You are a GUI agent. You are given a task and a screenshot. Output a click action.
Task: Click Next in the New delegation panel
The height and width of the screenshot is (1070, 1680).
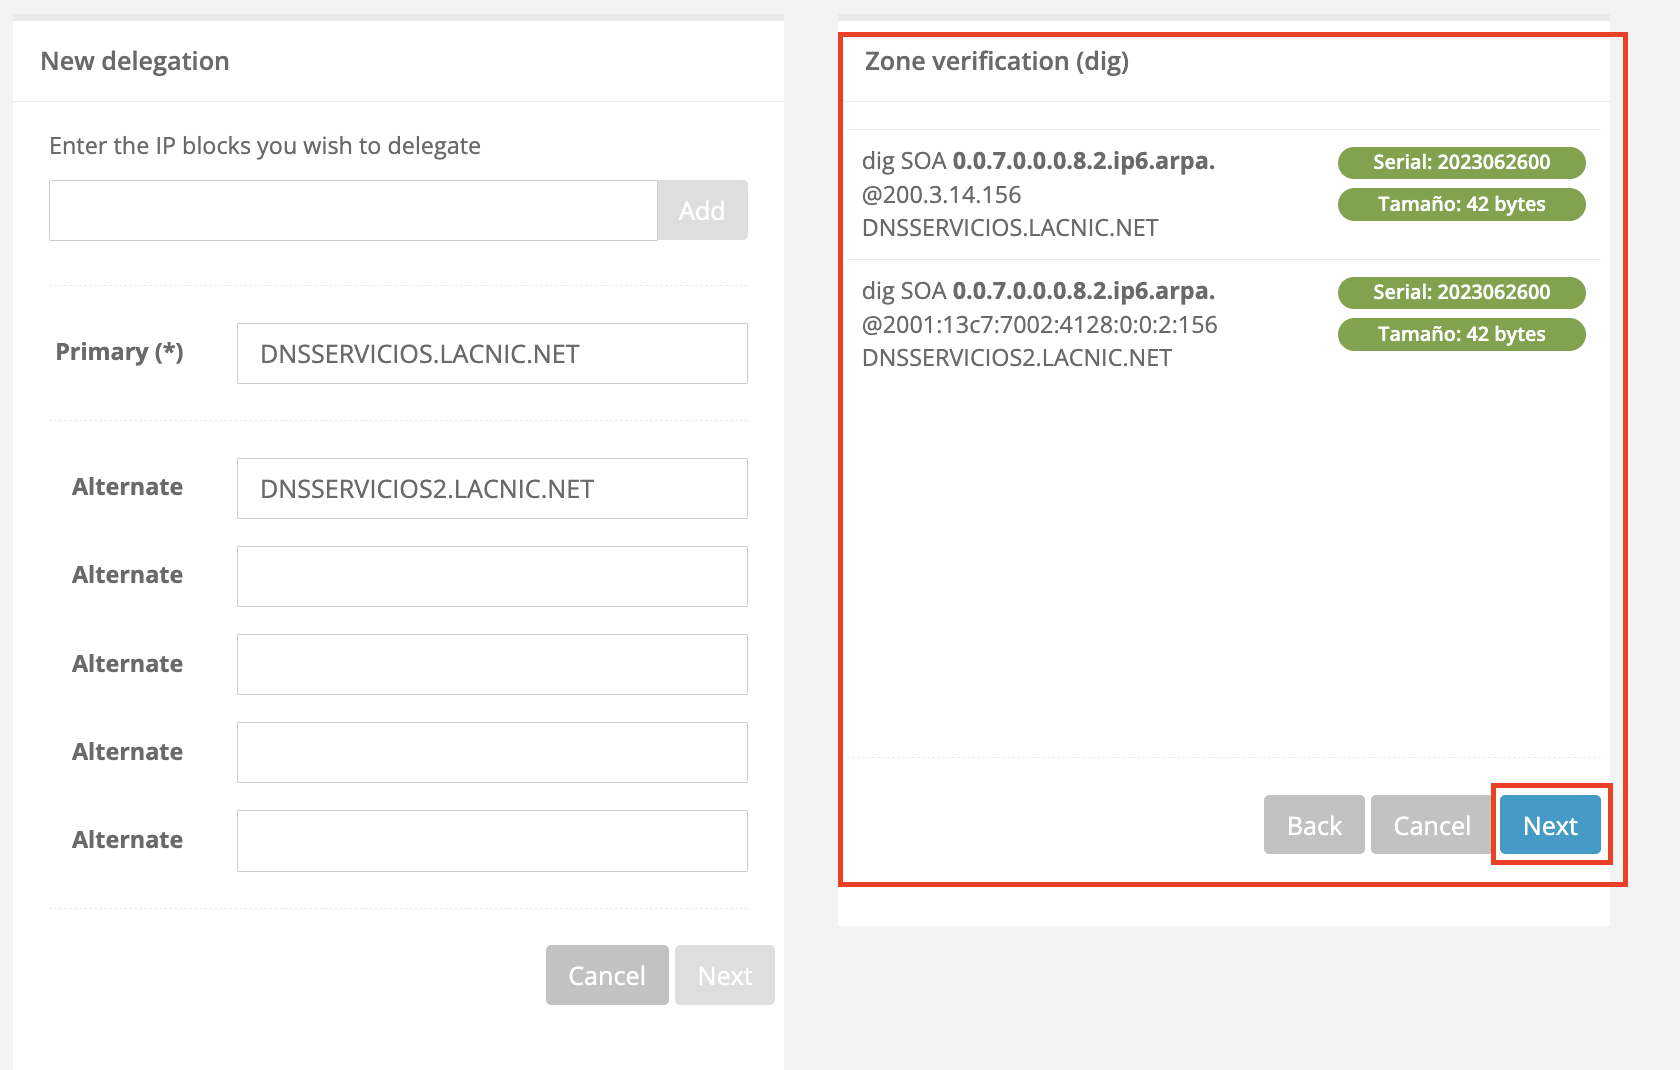(724, 975)
